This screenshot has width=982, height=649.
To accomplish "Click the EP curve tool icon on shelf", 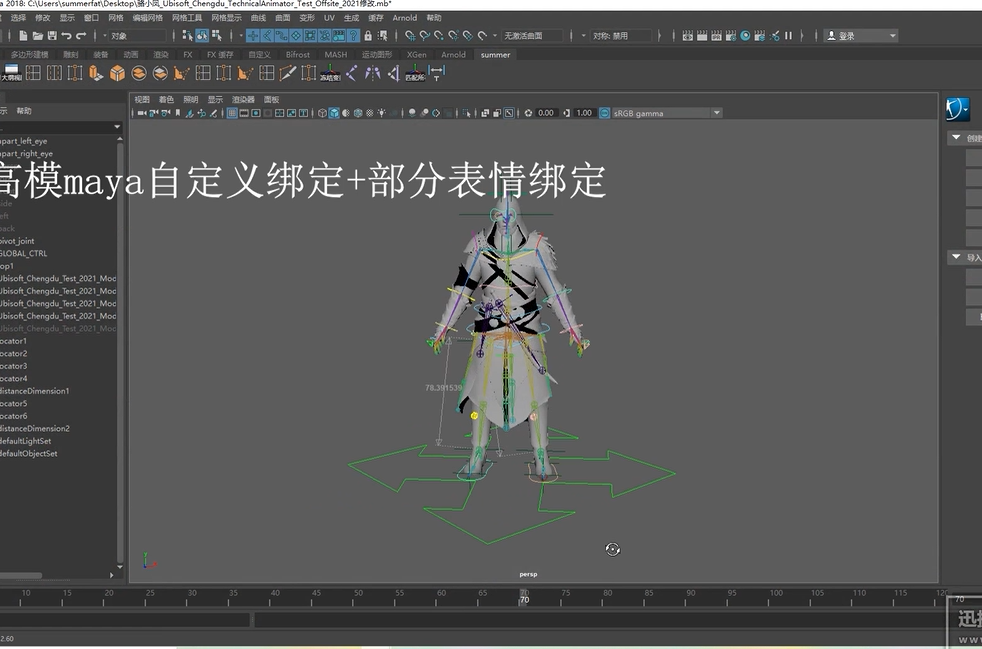I will [288, 72].
